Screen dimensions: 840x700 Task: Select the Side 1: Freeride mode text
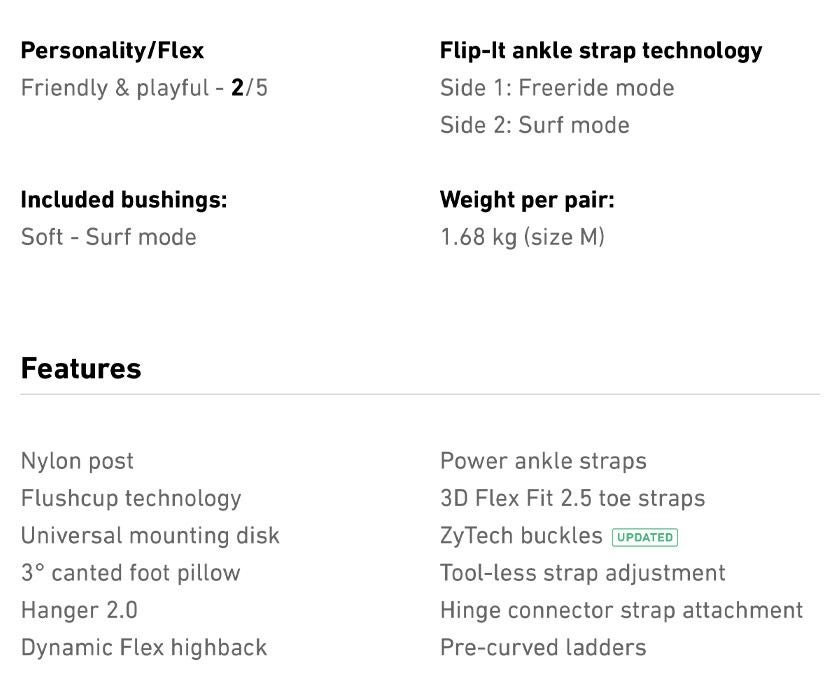(557, 88)
